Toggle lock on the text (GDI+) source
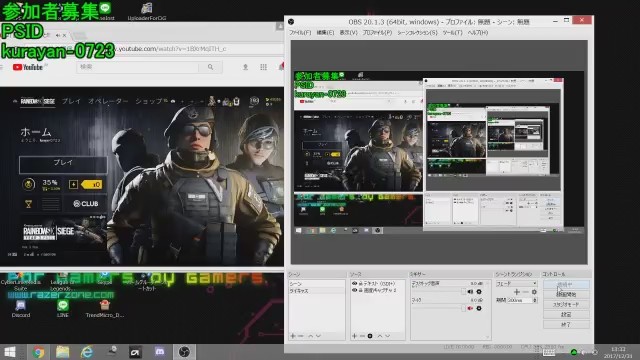 click(360, 283)
